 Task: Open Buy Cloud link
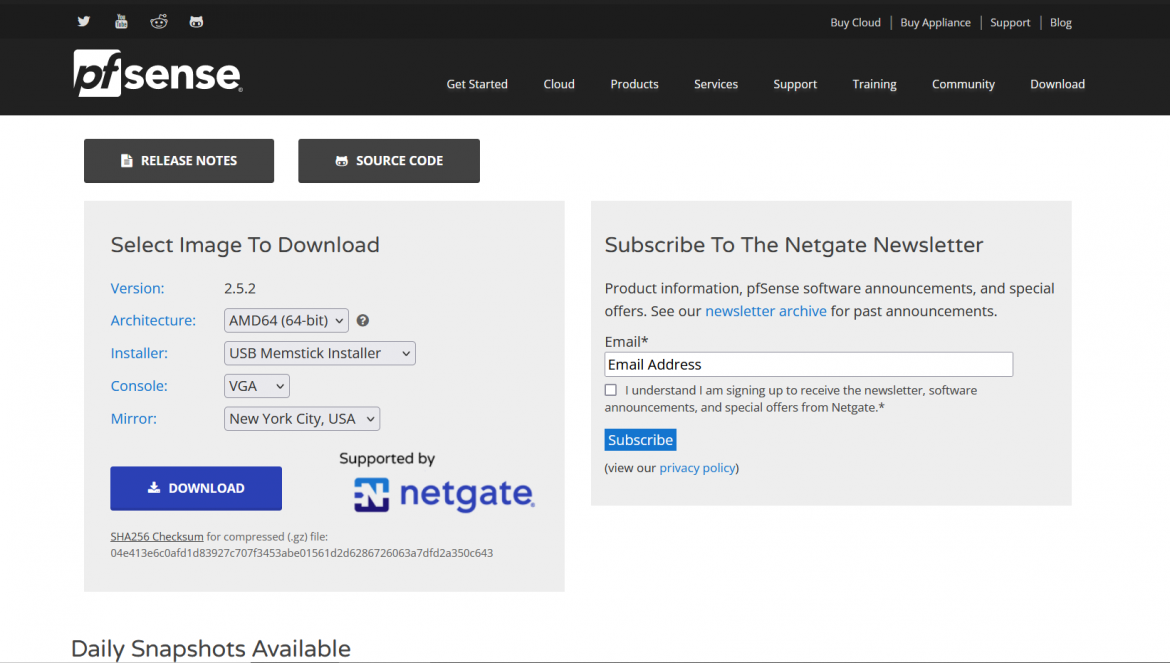(x=855, y=22)
